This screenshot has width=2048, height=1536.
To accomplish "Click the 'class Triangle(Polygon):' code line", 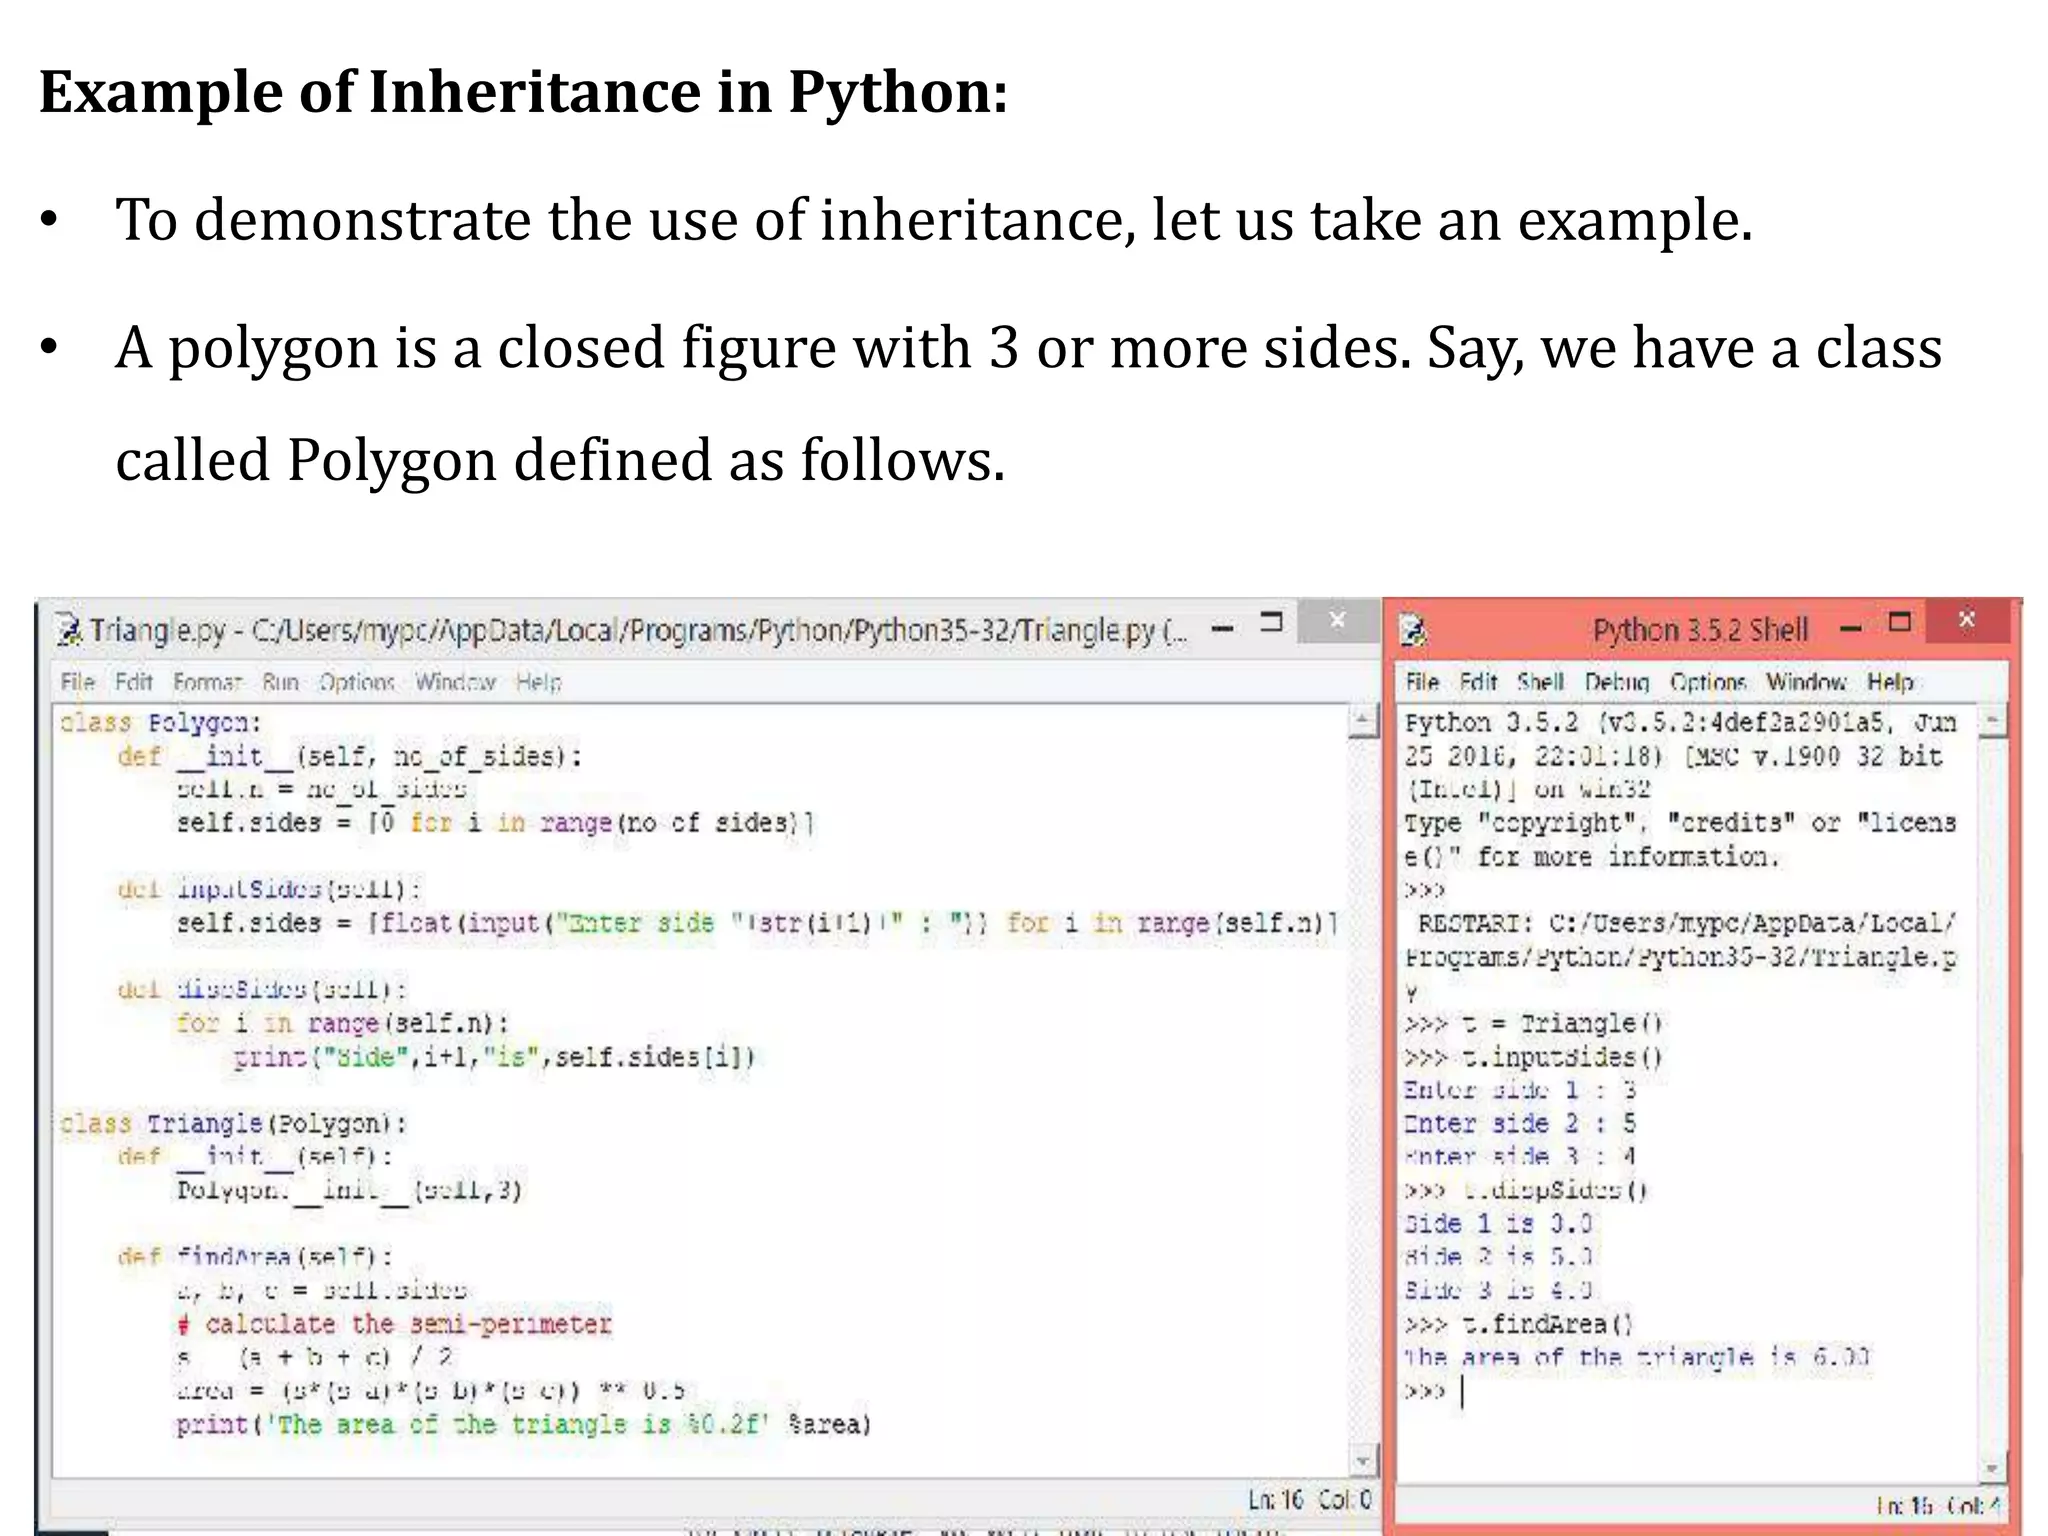I will pyautogui.click(x=232, y=1124).
